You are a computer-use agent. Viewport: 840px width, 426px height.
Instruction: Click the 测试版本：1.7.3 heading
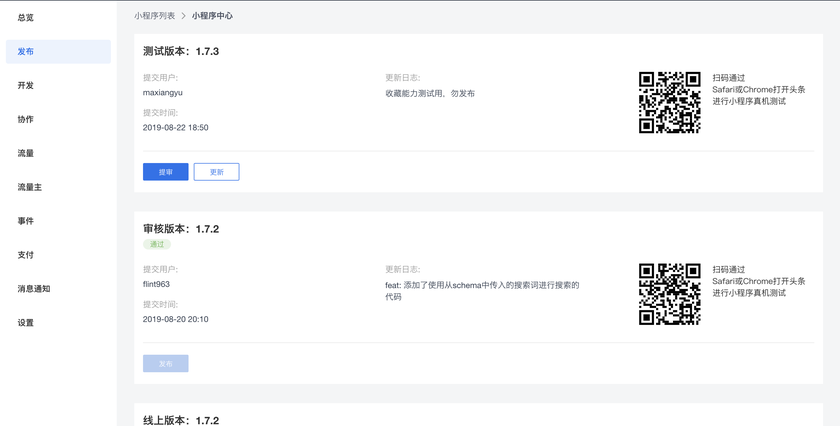click(x=181, y=51)
